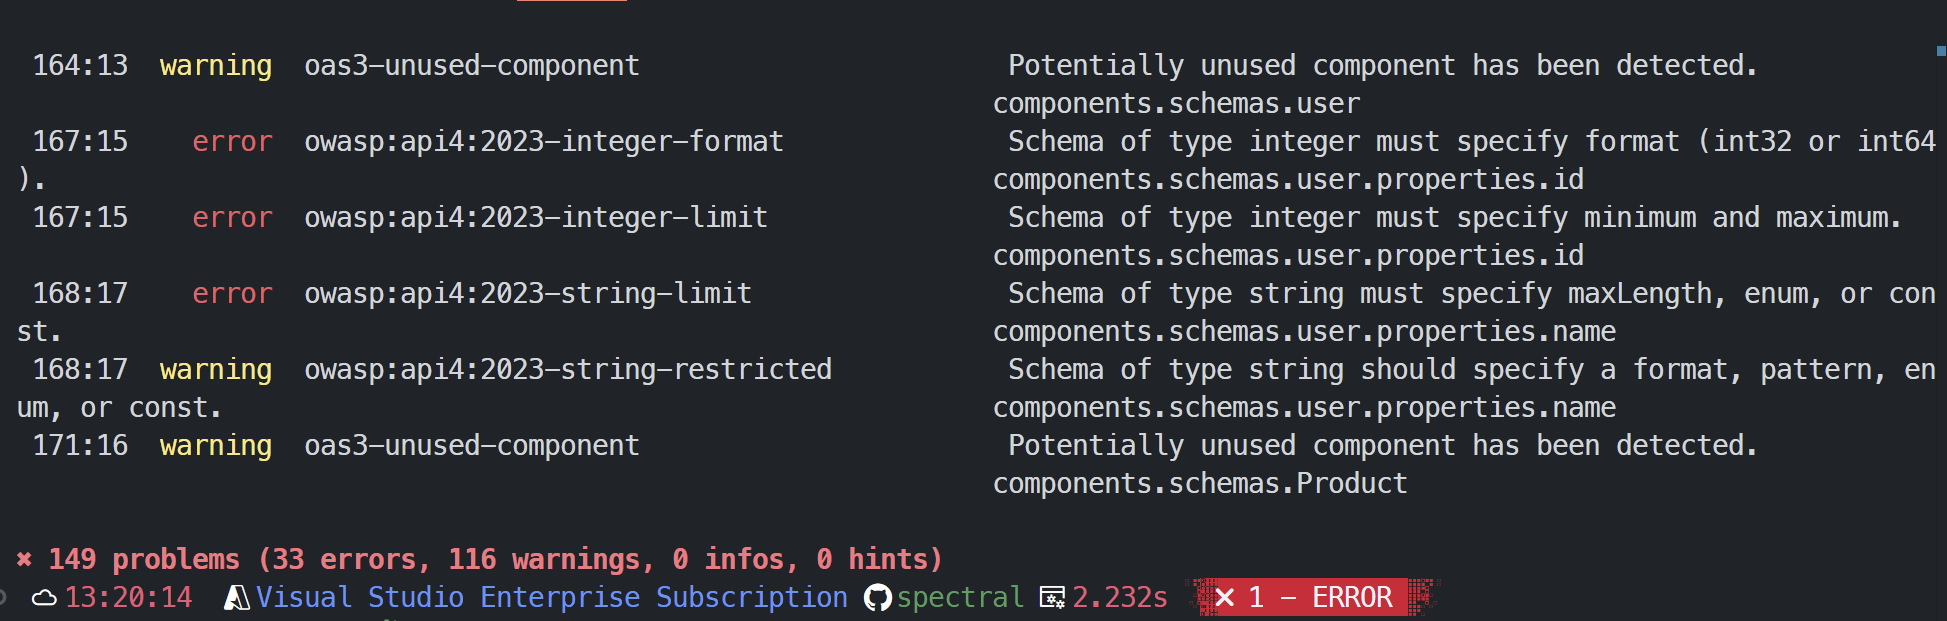The width and height of the screenshot is (1947, 621).
Task: Select the 164:13 line position
Action: pyautogui.click(x=80, y=66)
